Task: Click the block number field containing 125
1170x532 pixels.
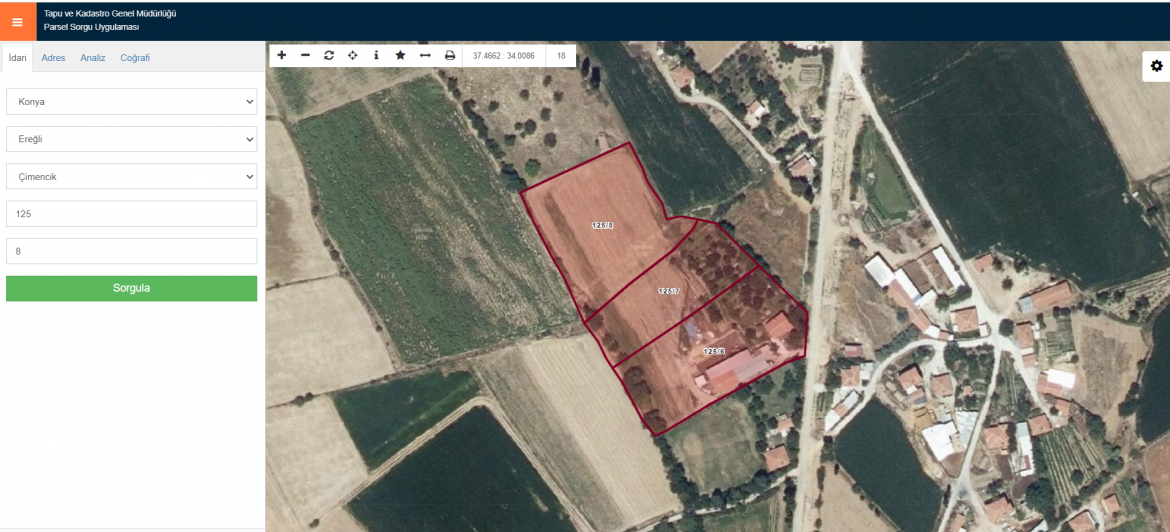Action: coord(131,214)
